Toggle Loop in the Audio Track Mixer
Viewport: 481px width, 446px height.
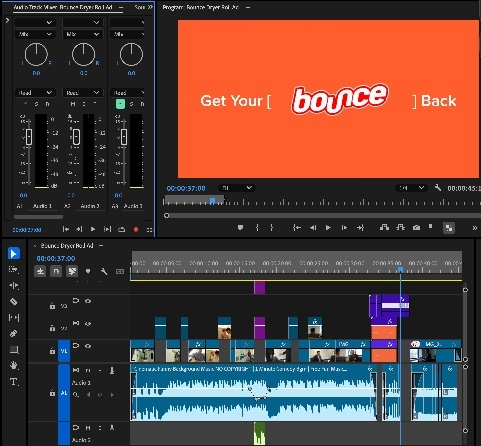click(122, 229)
